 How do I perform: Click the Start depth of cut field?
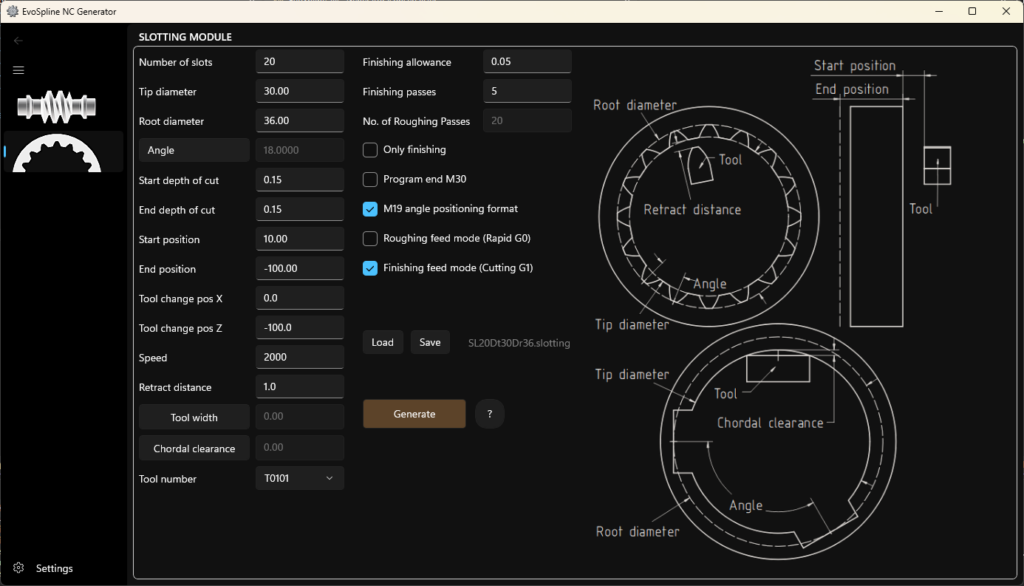click(x=300, y=180)
